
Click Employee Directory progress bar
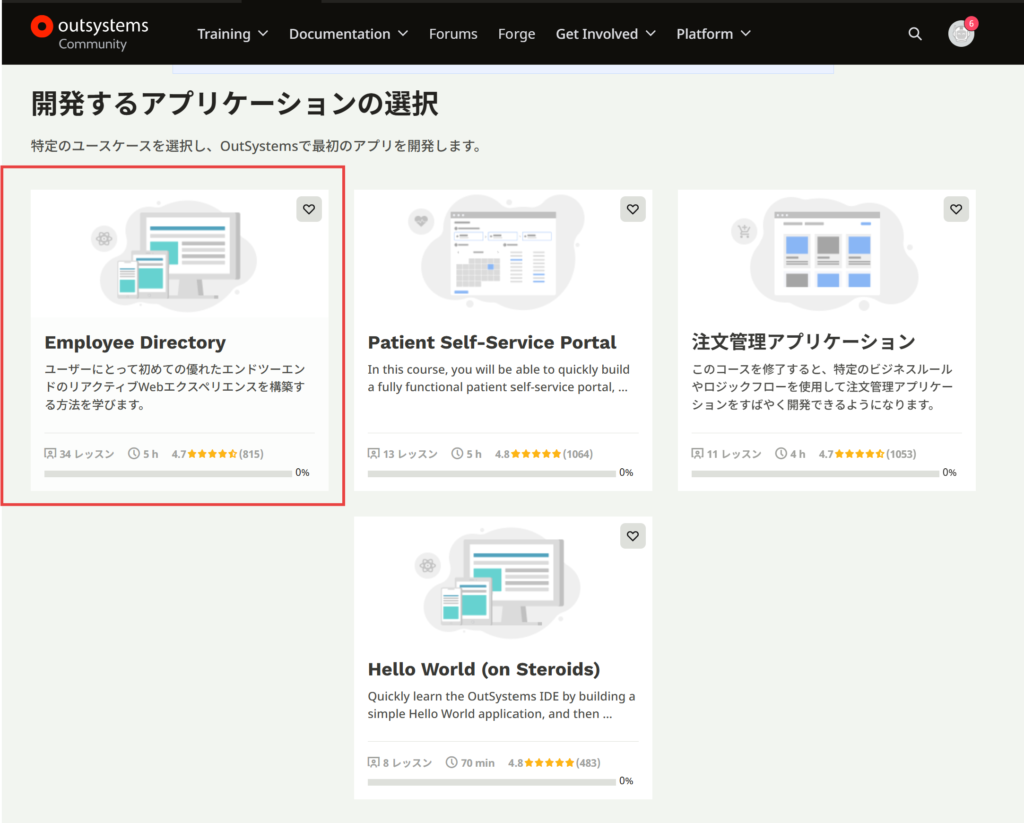pos(168,473)
